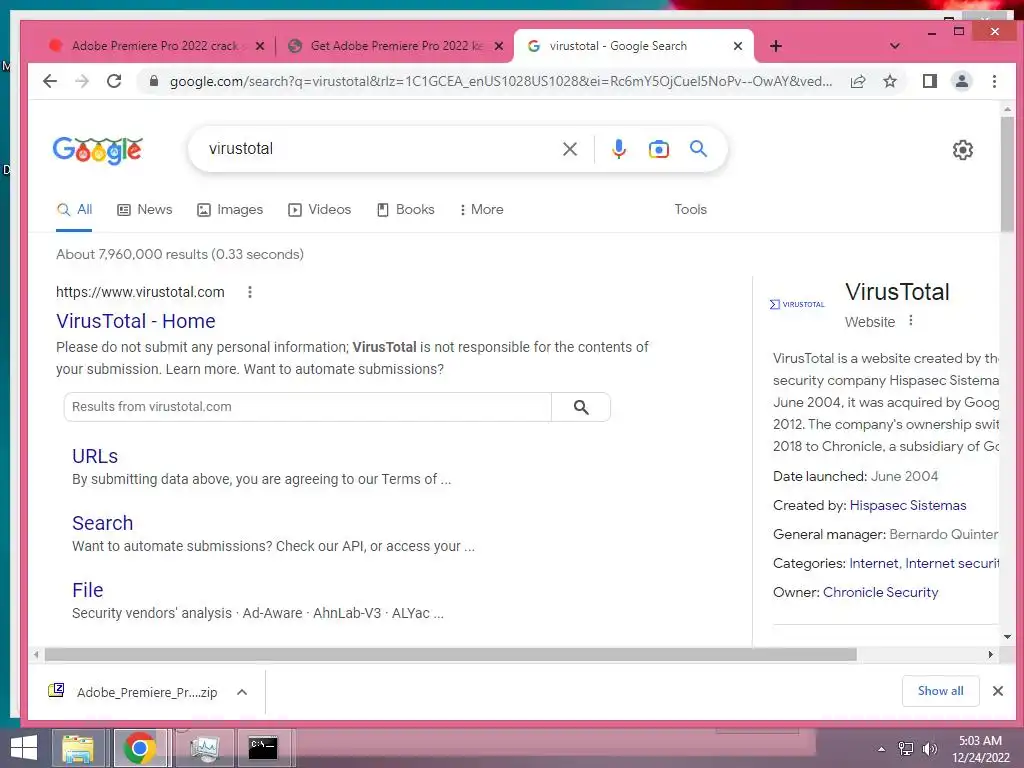Expand the tab search chevron
1024x768 pixels.
click(x=895, y=46)
